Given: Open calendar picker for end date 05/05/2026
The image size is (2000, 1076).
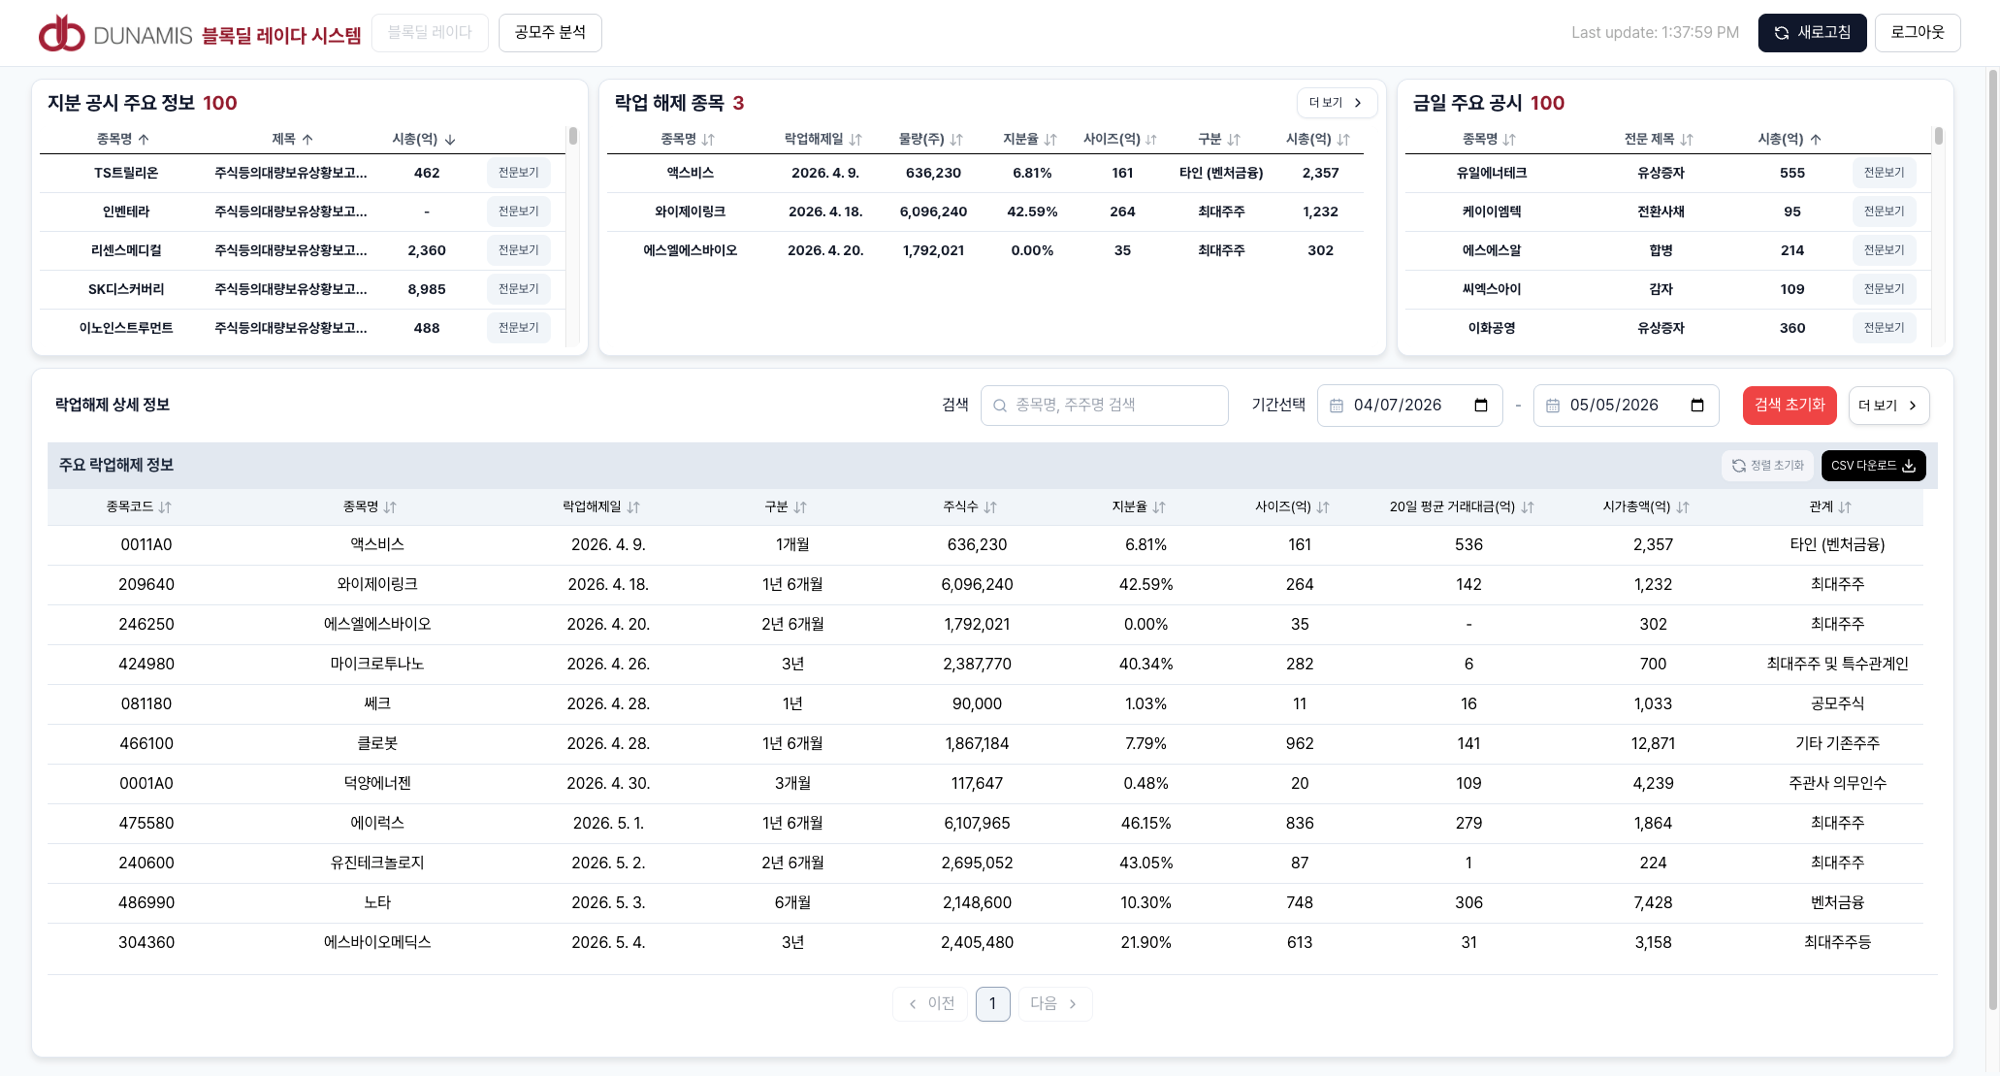Looking at the screenshot, I should [1697, 405].
